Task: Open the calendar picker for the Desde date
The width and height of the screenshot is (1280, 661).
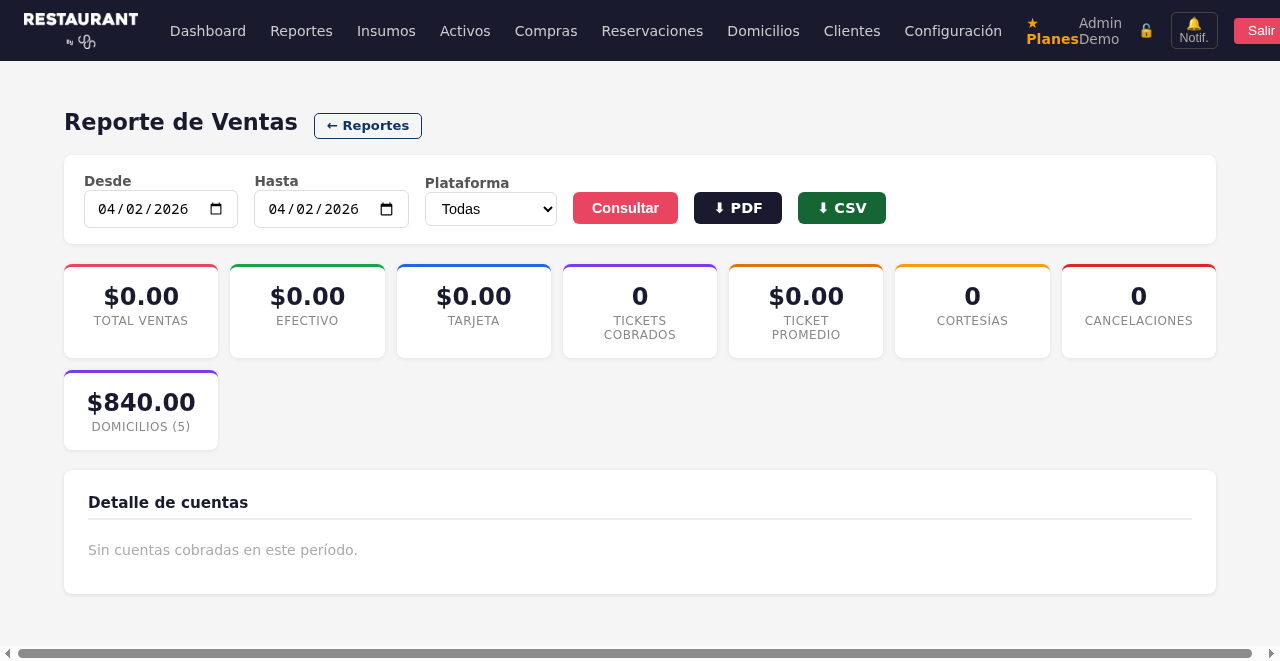Action: pyautogui.click(x=216, y=208)
